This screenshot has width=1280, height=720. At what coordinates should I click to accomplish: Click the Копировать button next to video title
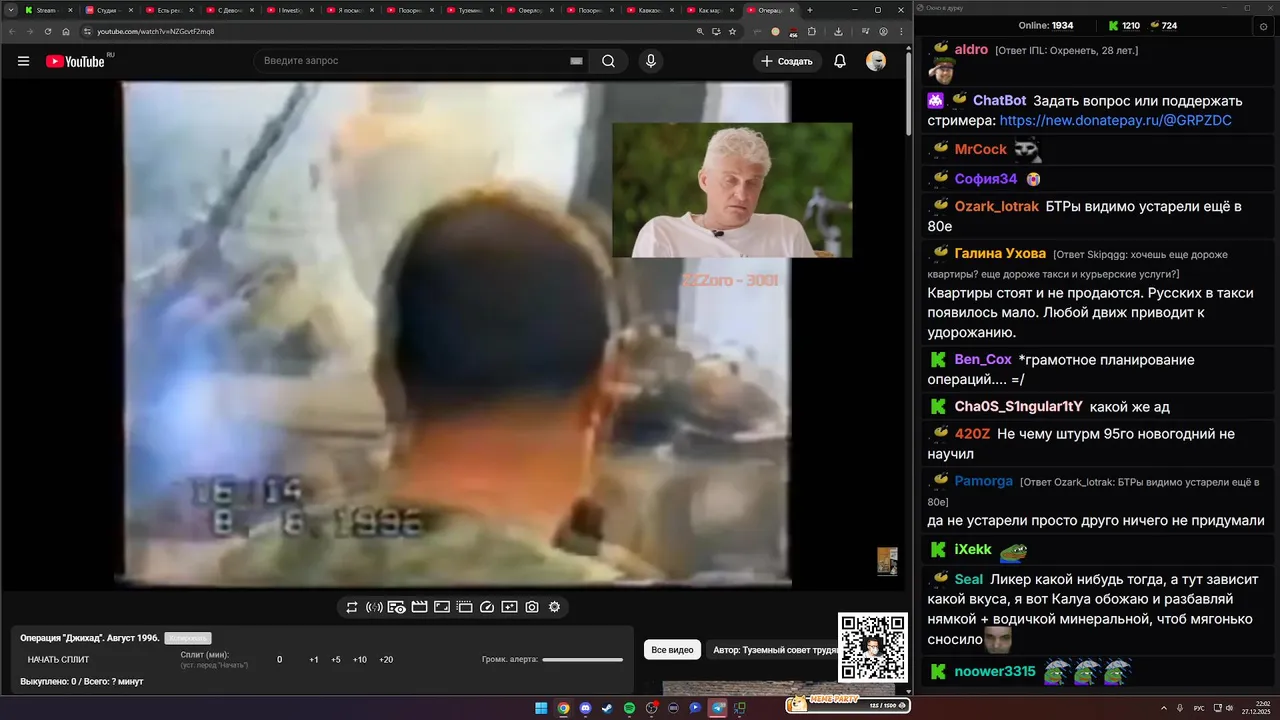tap(188, 638)
